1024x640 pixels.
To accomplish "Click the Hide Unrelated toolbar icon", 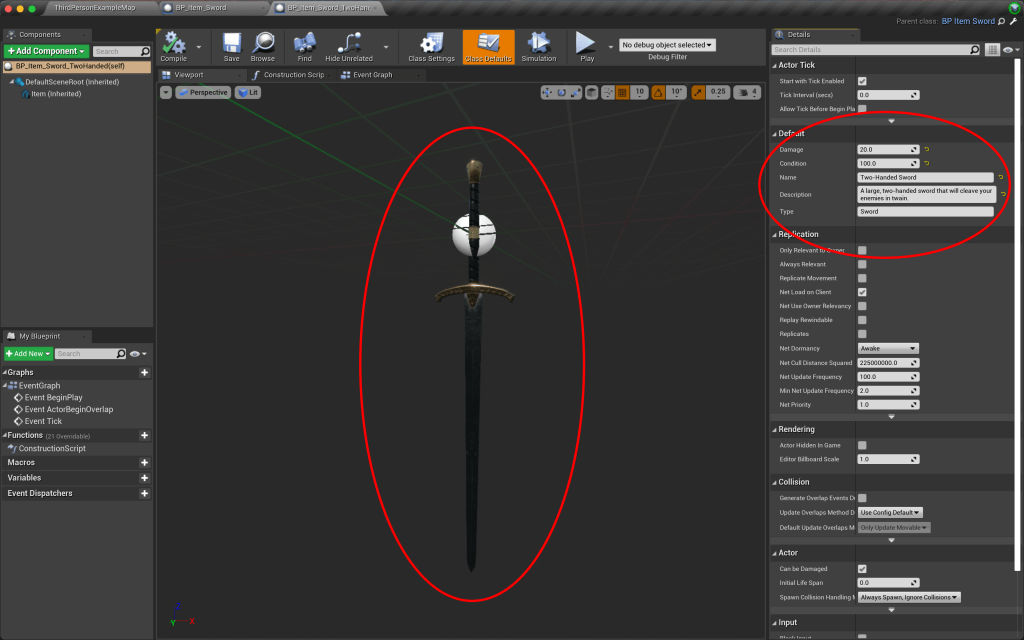I will (x=349, y=42).
